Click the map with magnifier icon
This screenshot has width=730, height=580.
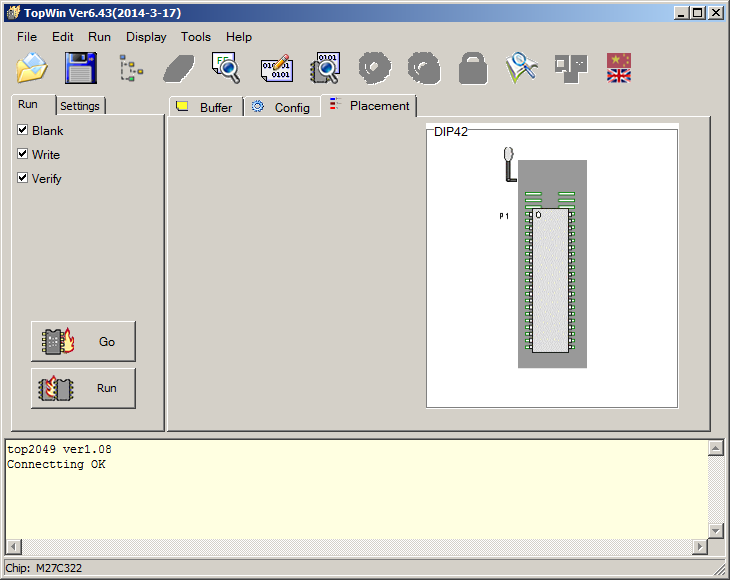(x=521, y=68)
